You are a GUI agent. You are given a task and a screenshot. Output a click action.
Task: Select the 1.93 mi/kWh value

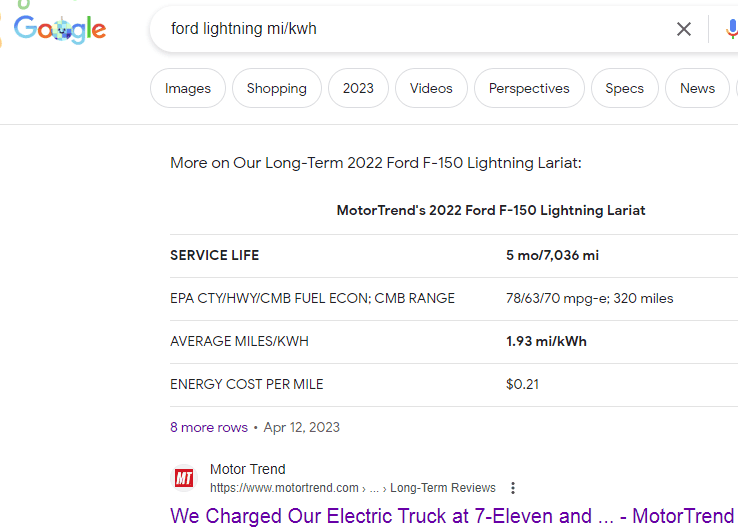click(x=546, y=341)
